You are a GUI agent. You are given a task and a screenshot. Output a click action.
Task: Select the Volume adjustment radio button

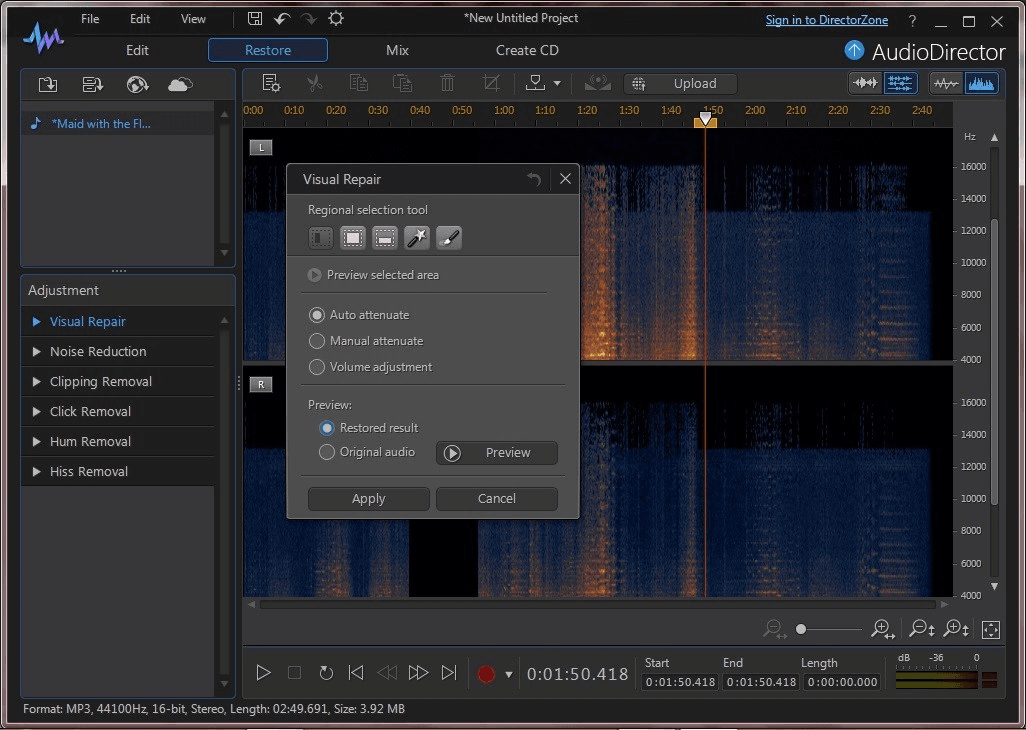pyautogui.click(x=317, y=367)
